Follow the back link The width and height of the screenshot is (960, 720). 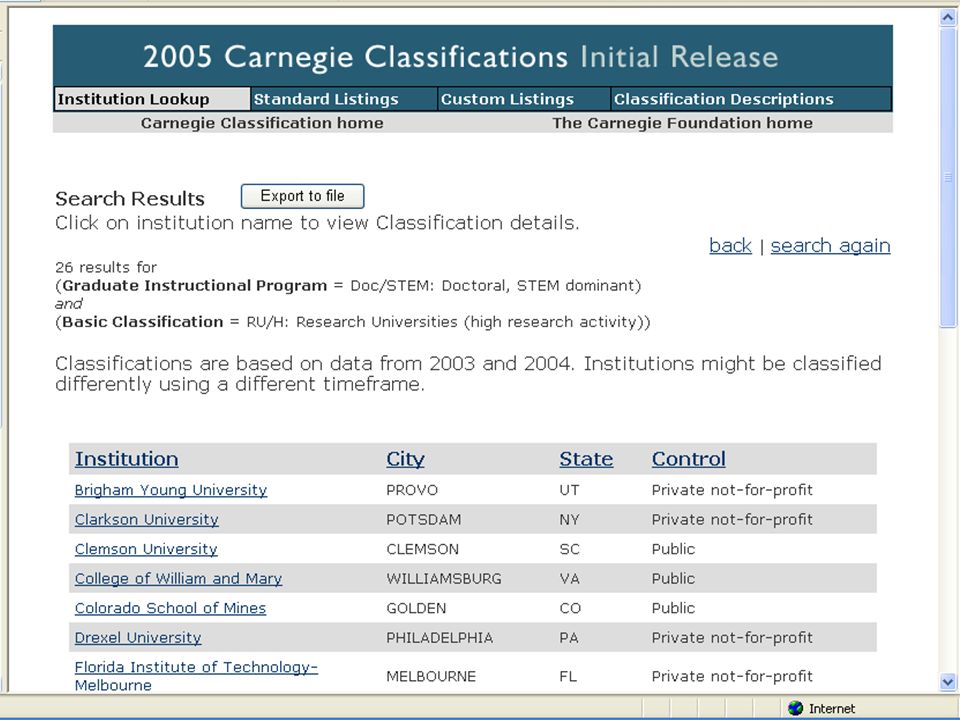click(x=730, y=246)
